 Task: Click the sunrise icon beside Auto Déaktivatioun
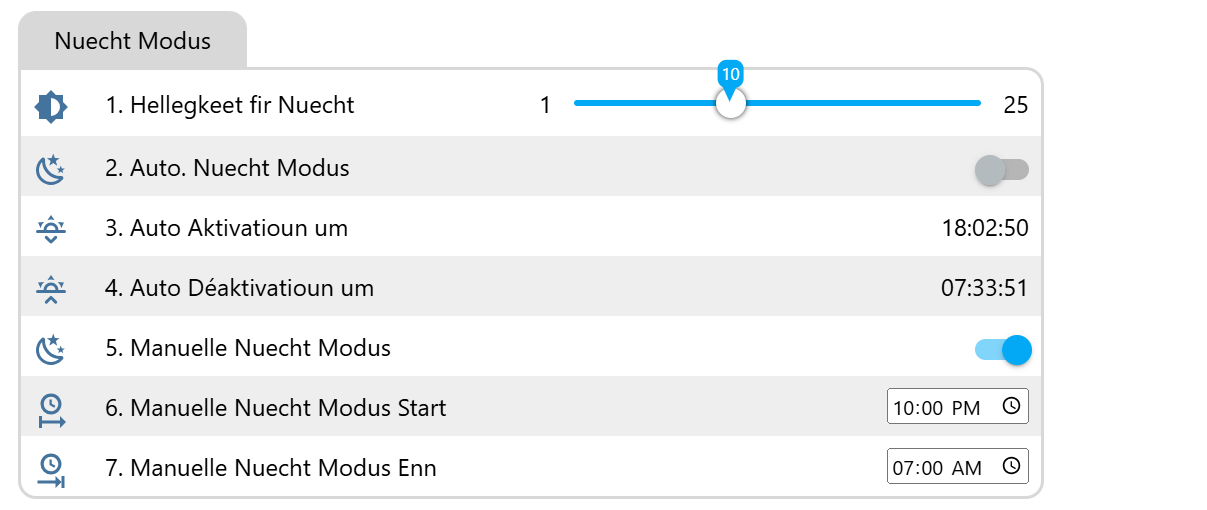(x=51, y=289)
